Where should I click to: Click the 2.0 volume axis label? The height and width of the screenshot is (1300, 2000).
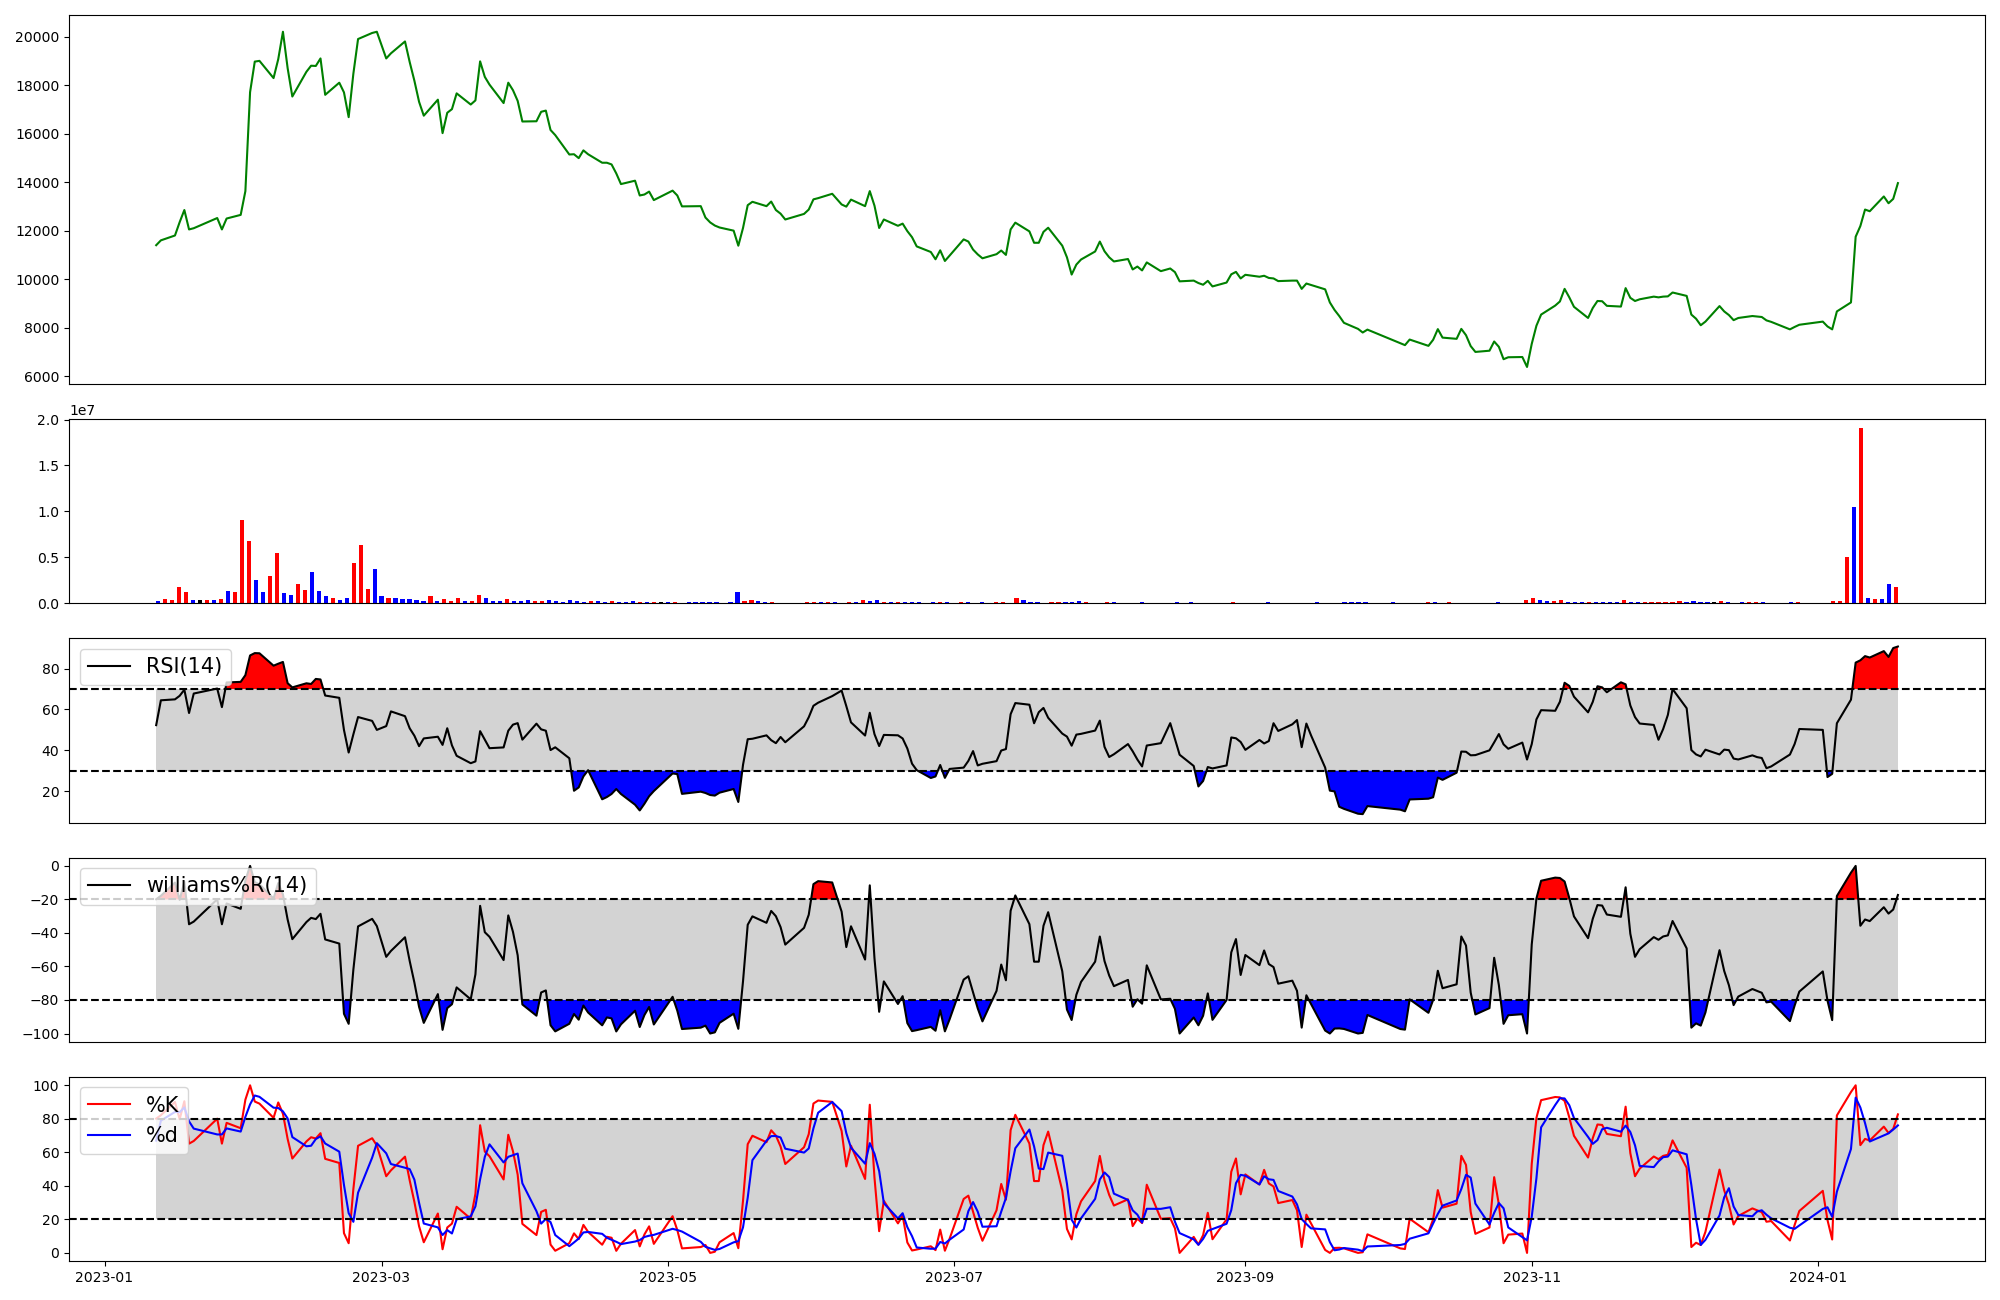tap(48, 420)
